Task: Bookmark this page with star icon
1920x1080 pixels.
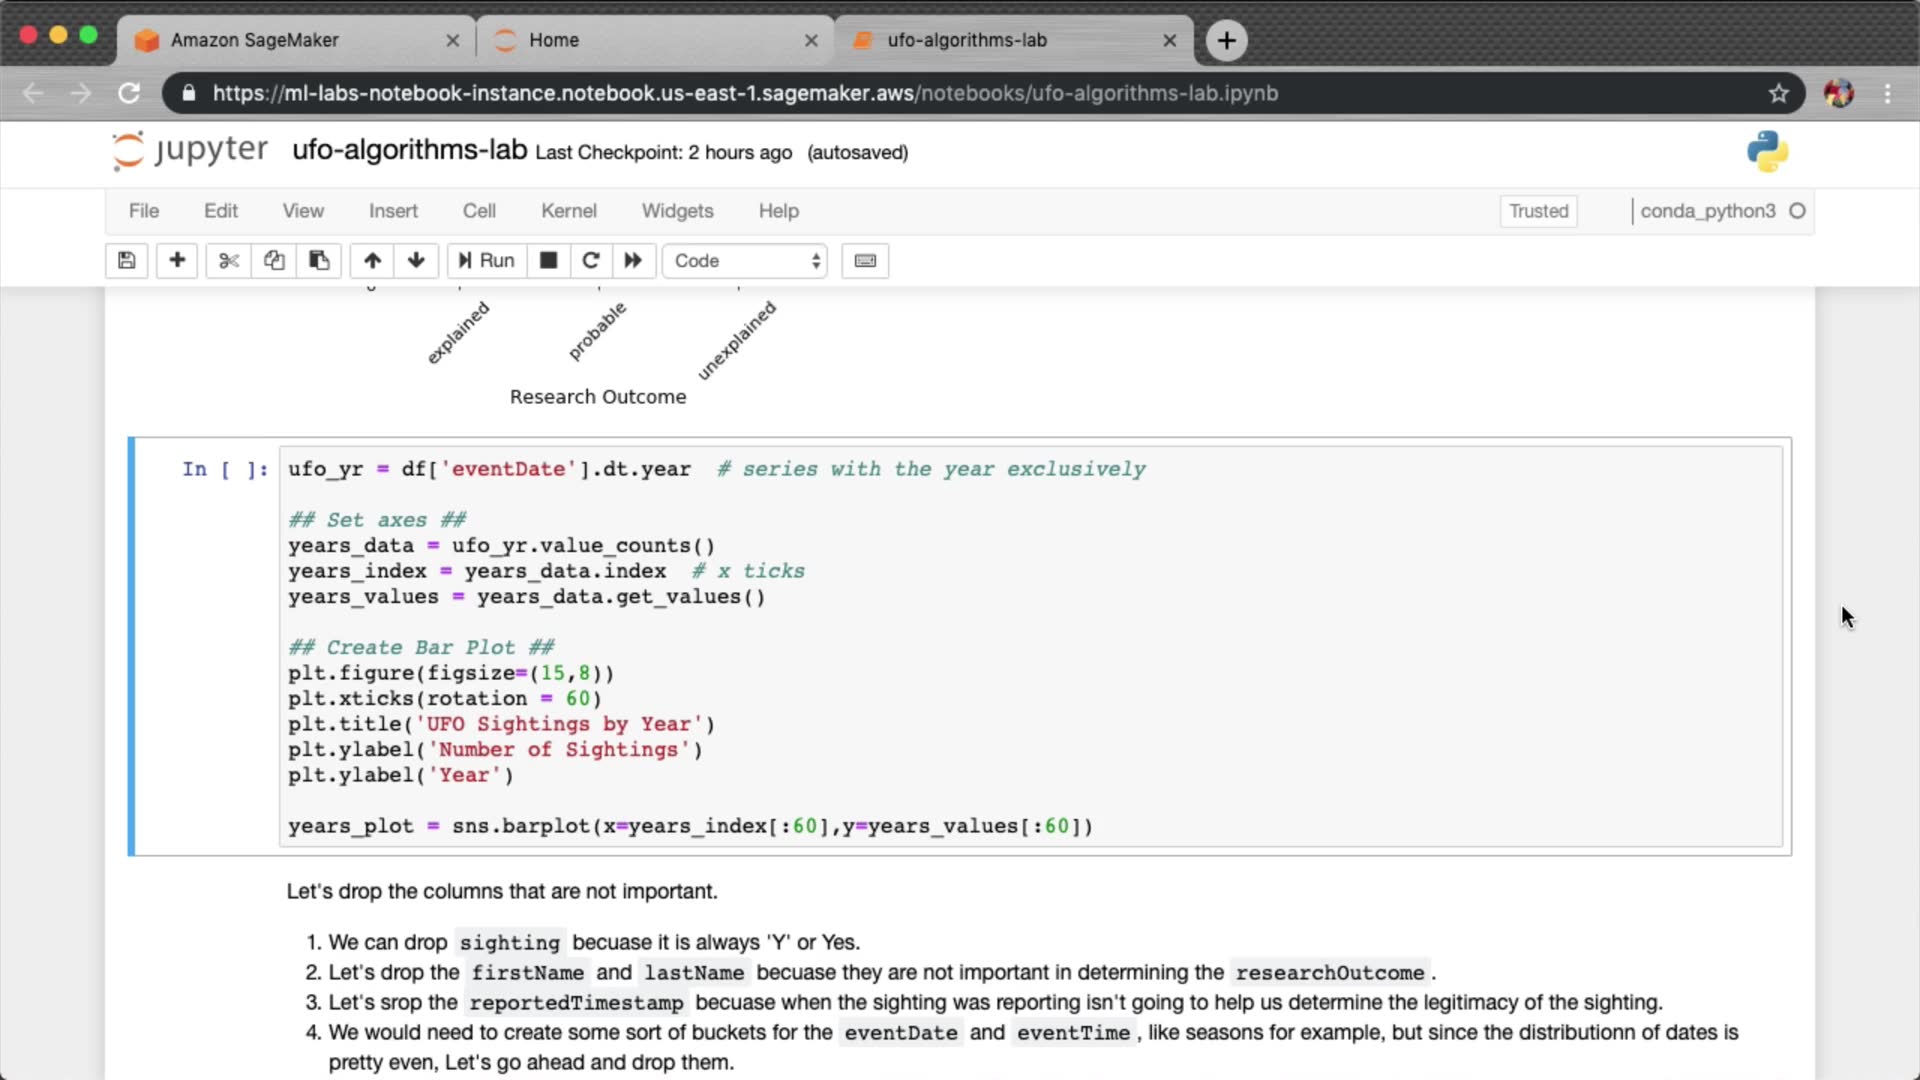Action: pyautogui.click(x=1778, y=93)
